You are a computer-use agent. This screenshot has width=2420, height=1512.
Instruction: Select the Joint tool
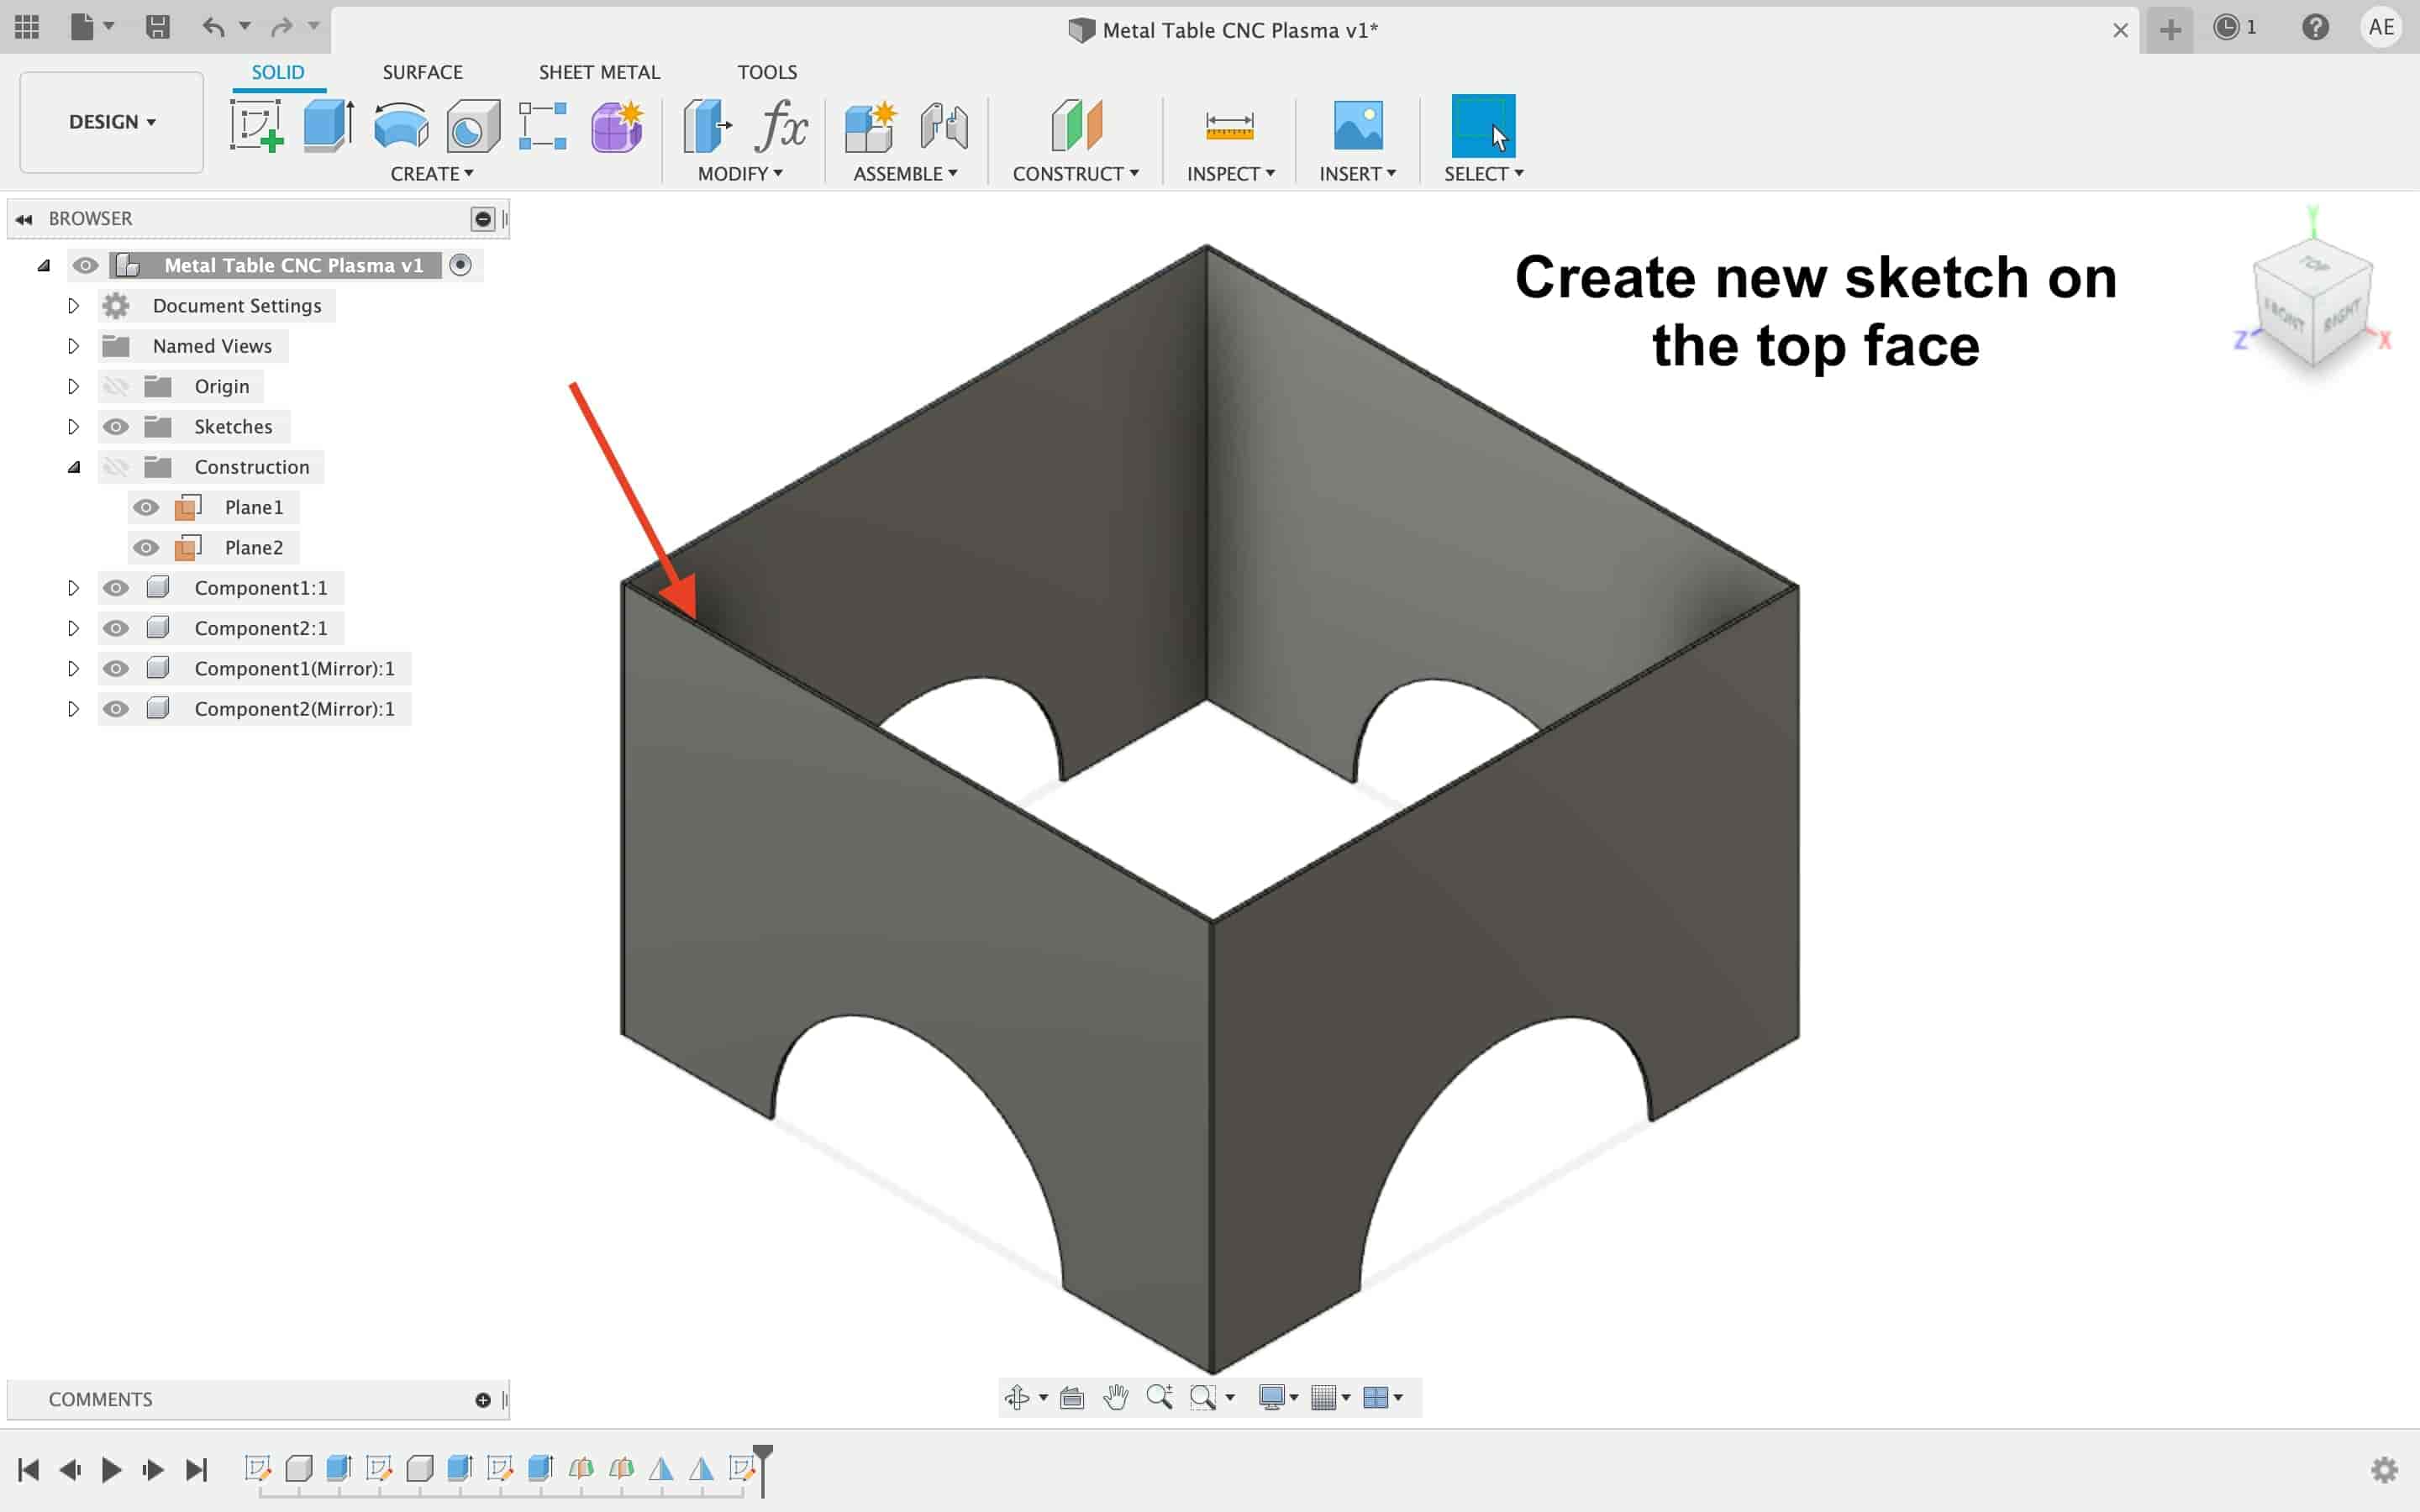click(944, 126)
